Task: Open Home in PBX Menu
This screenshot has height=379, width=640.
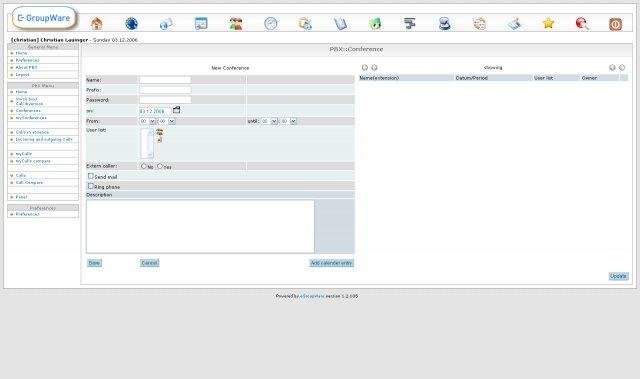Action: 22,92
